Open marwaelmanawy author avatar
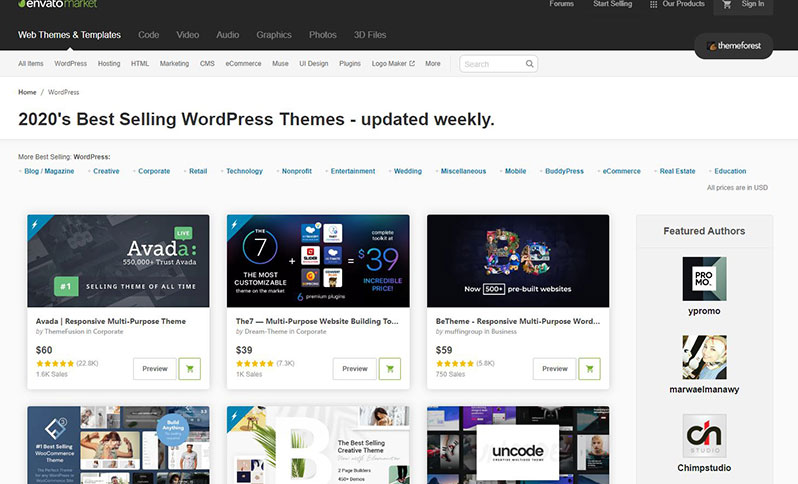Viewport: 798px width, 484px height. point(704,357)
